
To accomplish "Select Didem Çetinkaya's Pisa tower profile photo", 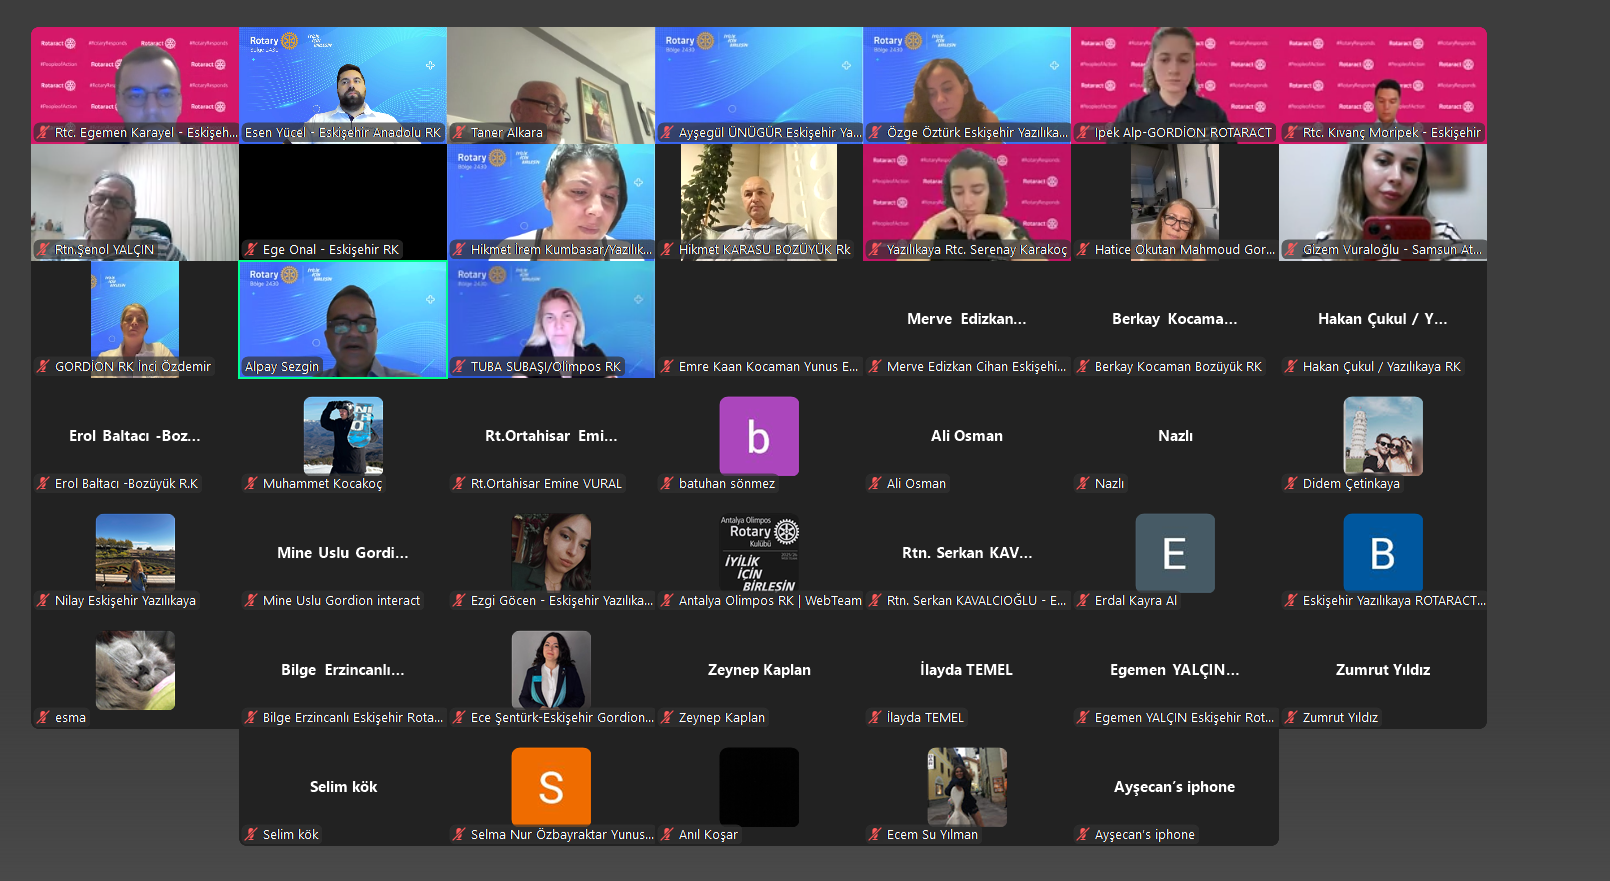I will pos(1383,436).
